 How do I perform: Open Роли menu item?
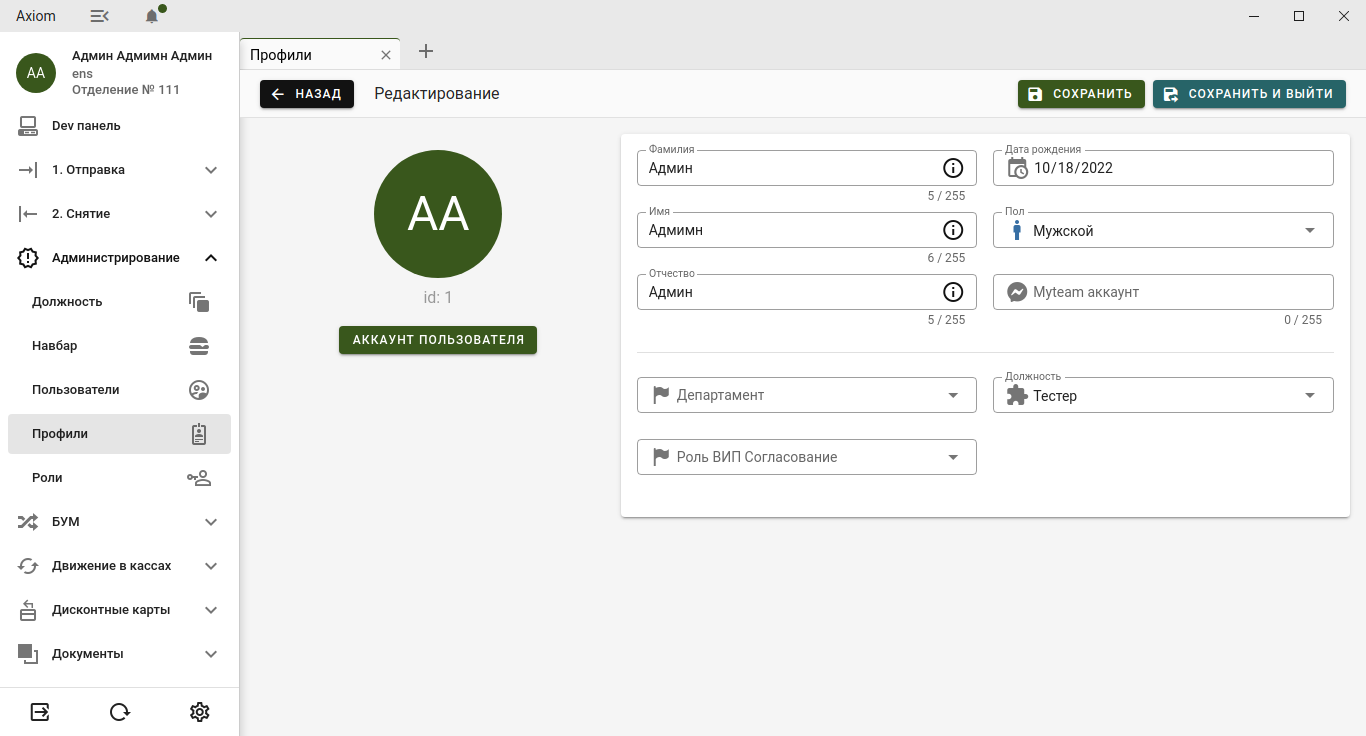(119, 478)
